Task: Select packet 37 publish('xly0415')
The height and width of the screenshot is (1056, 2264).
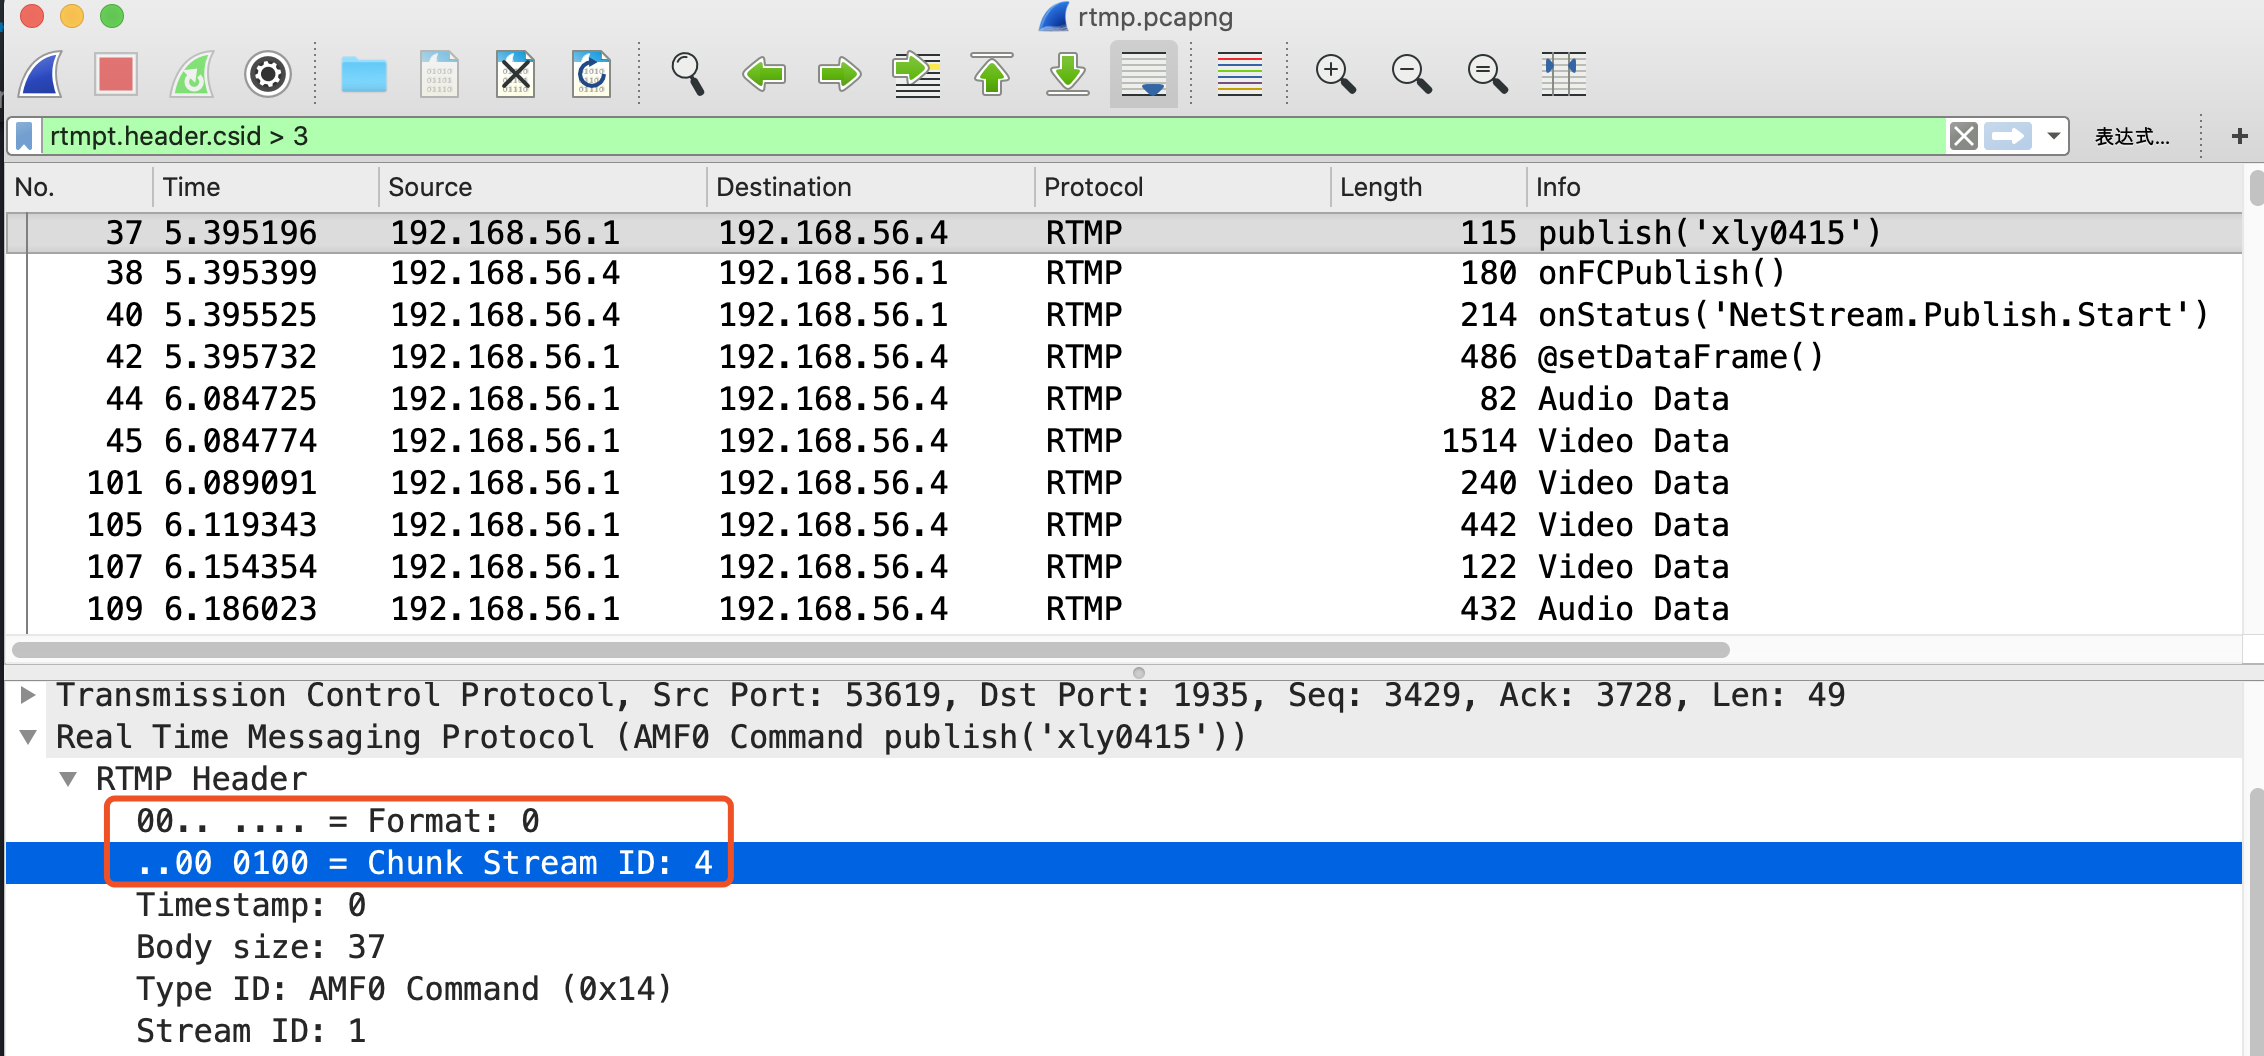Action: (1124, 233)
